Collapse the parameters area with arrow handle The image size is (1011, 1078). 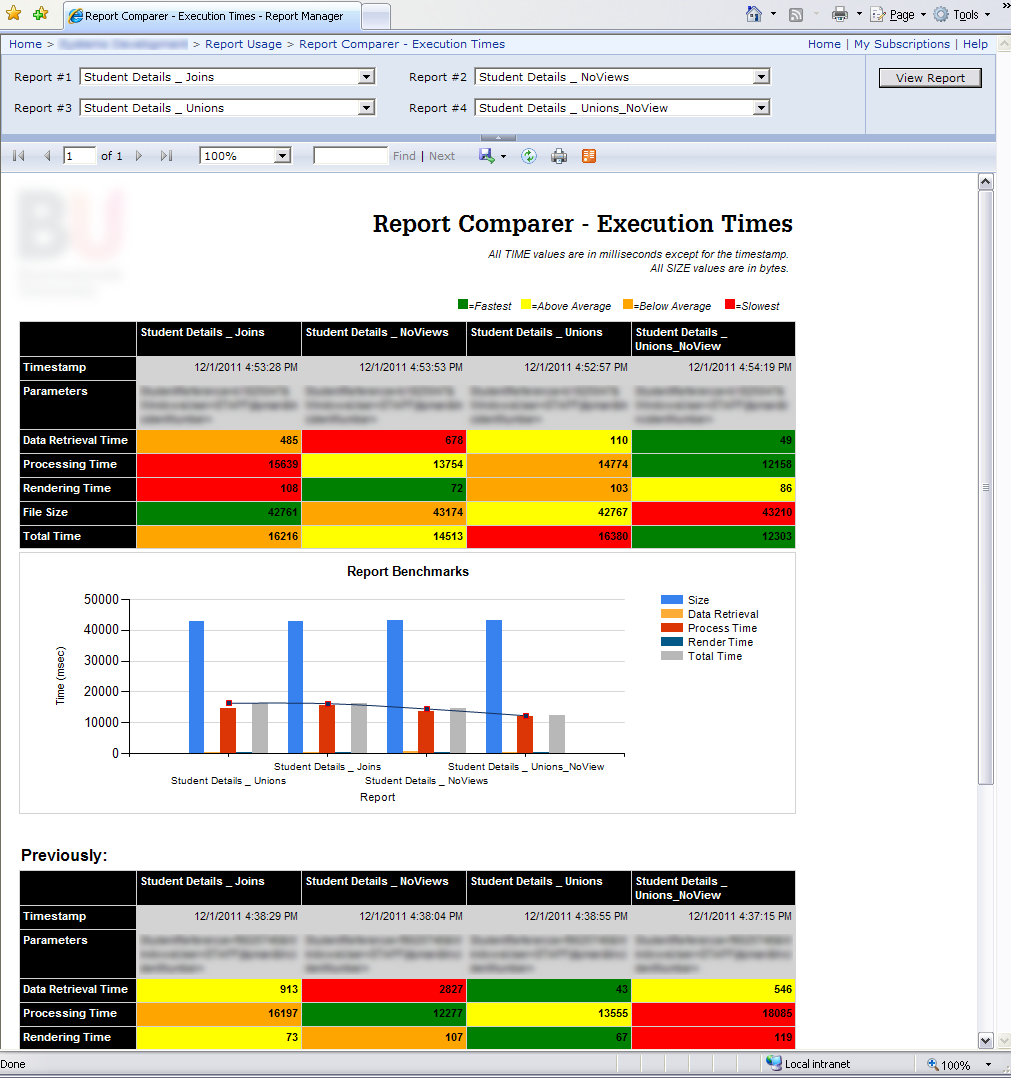tap(498, 137)
